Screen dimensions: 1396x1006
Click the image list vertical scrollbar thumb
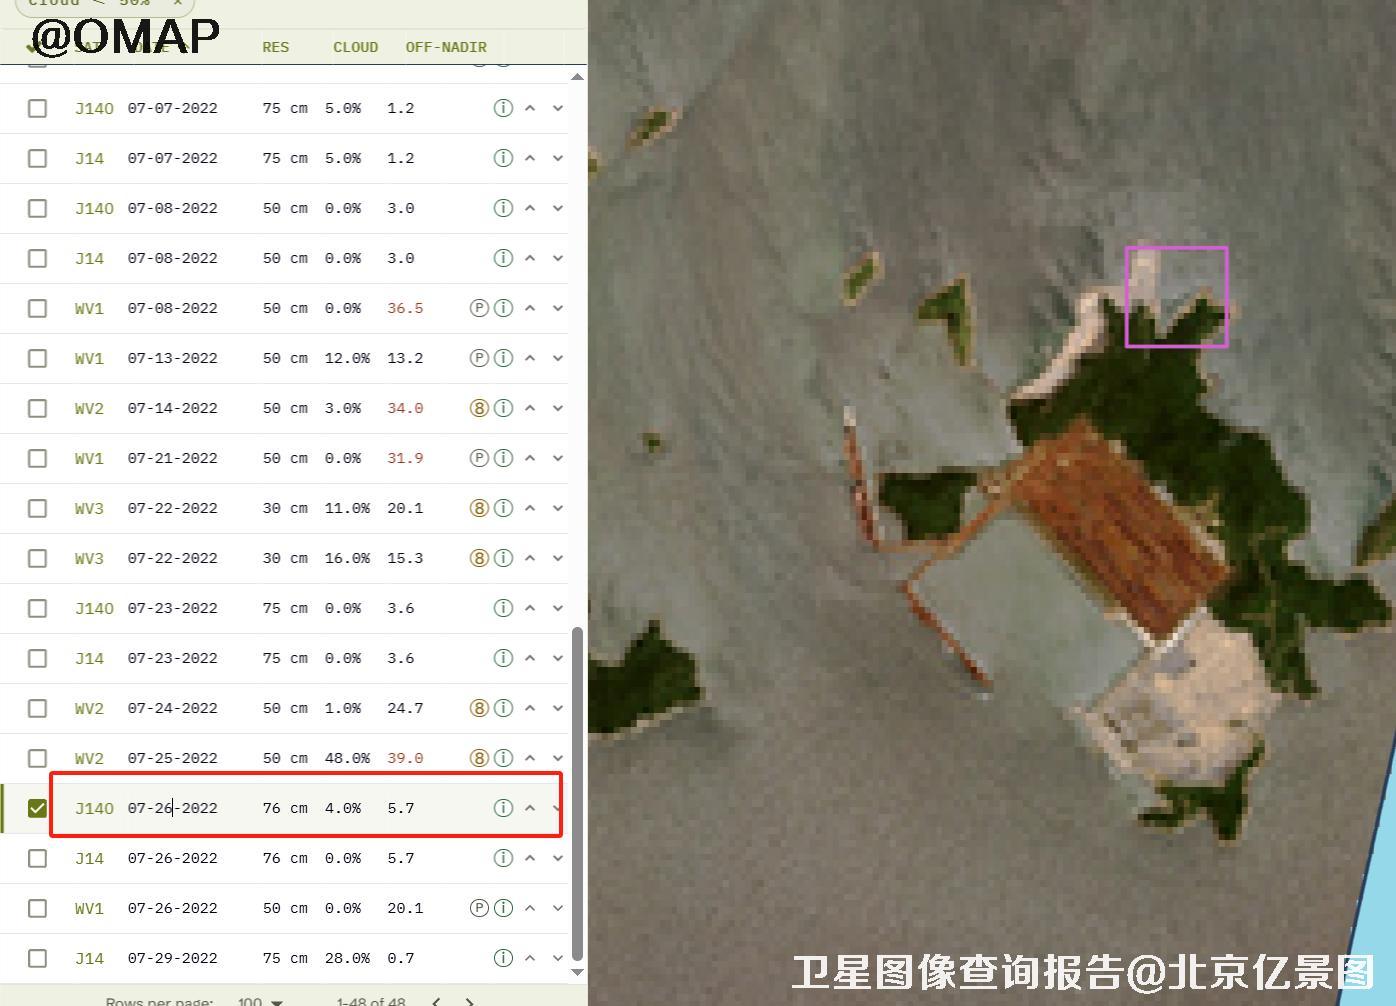click(577, 793)
